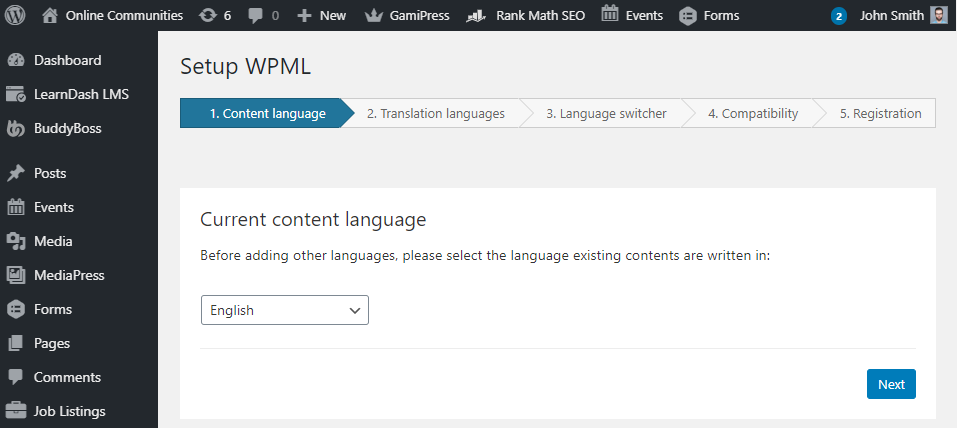Expand the English content language dropdown
Viewport: 957px width, 428px height.
coord(284,310)
